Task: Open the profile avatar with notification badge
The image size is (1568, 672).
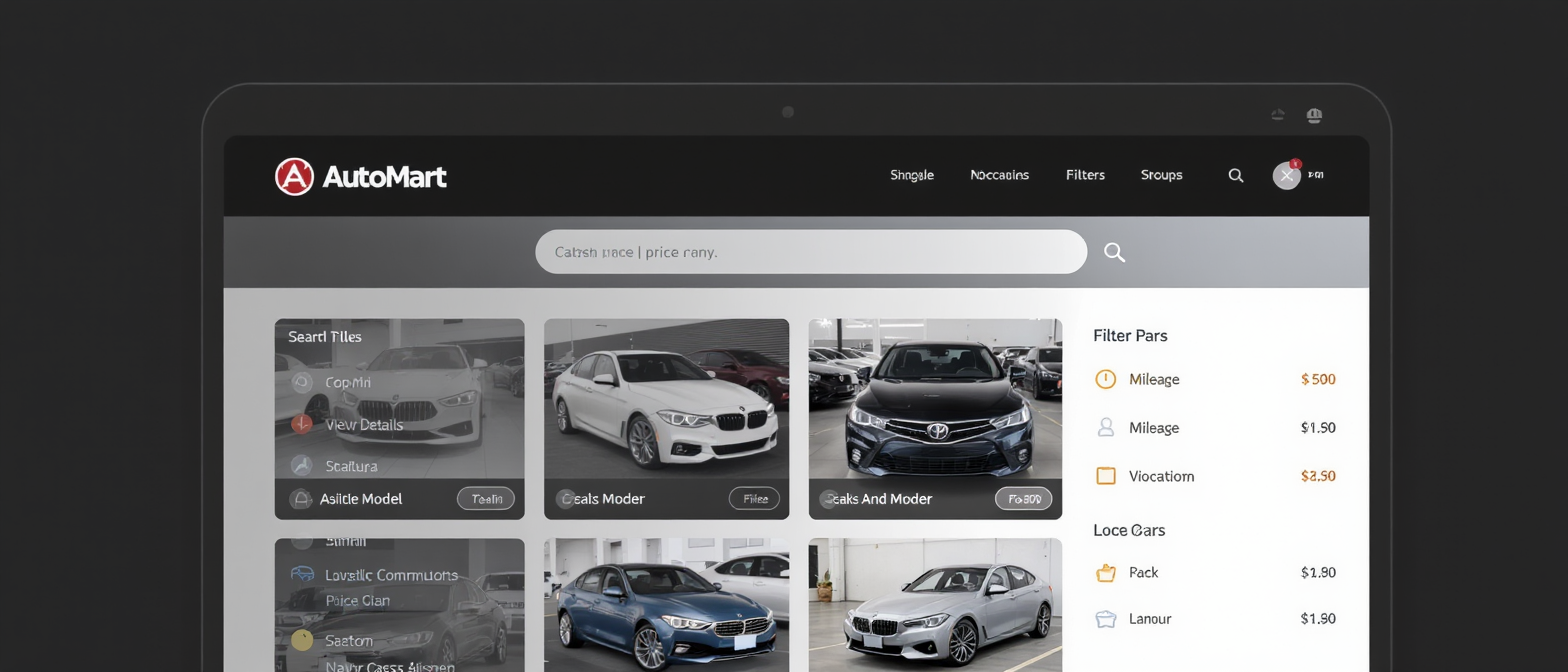Action: pos(1286,175)
